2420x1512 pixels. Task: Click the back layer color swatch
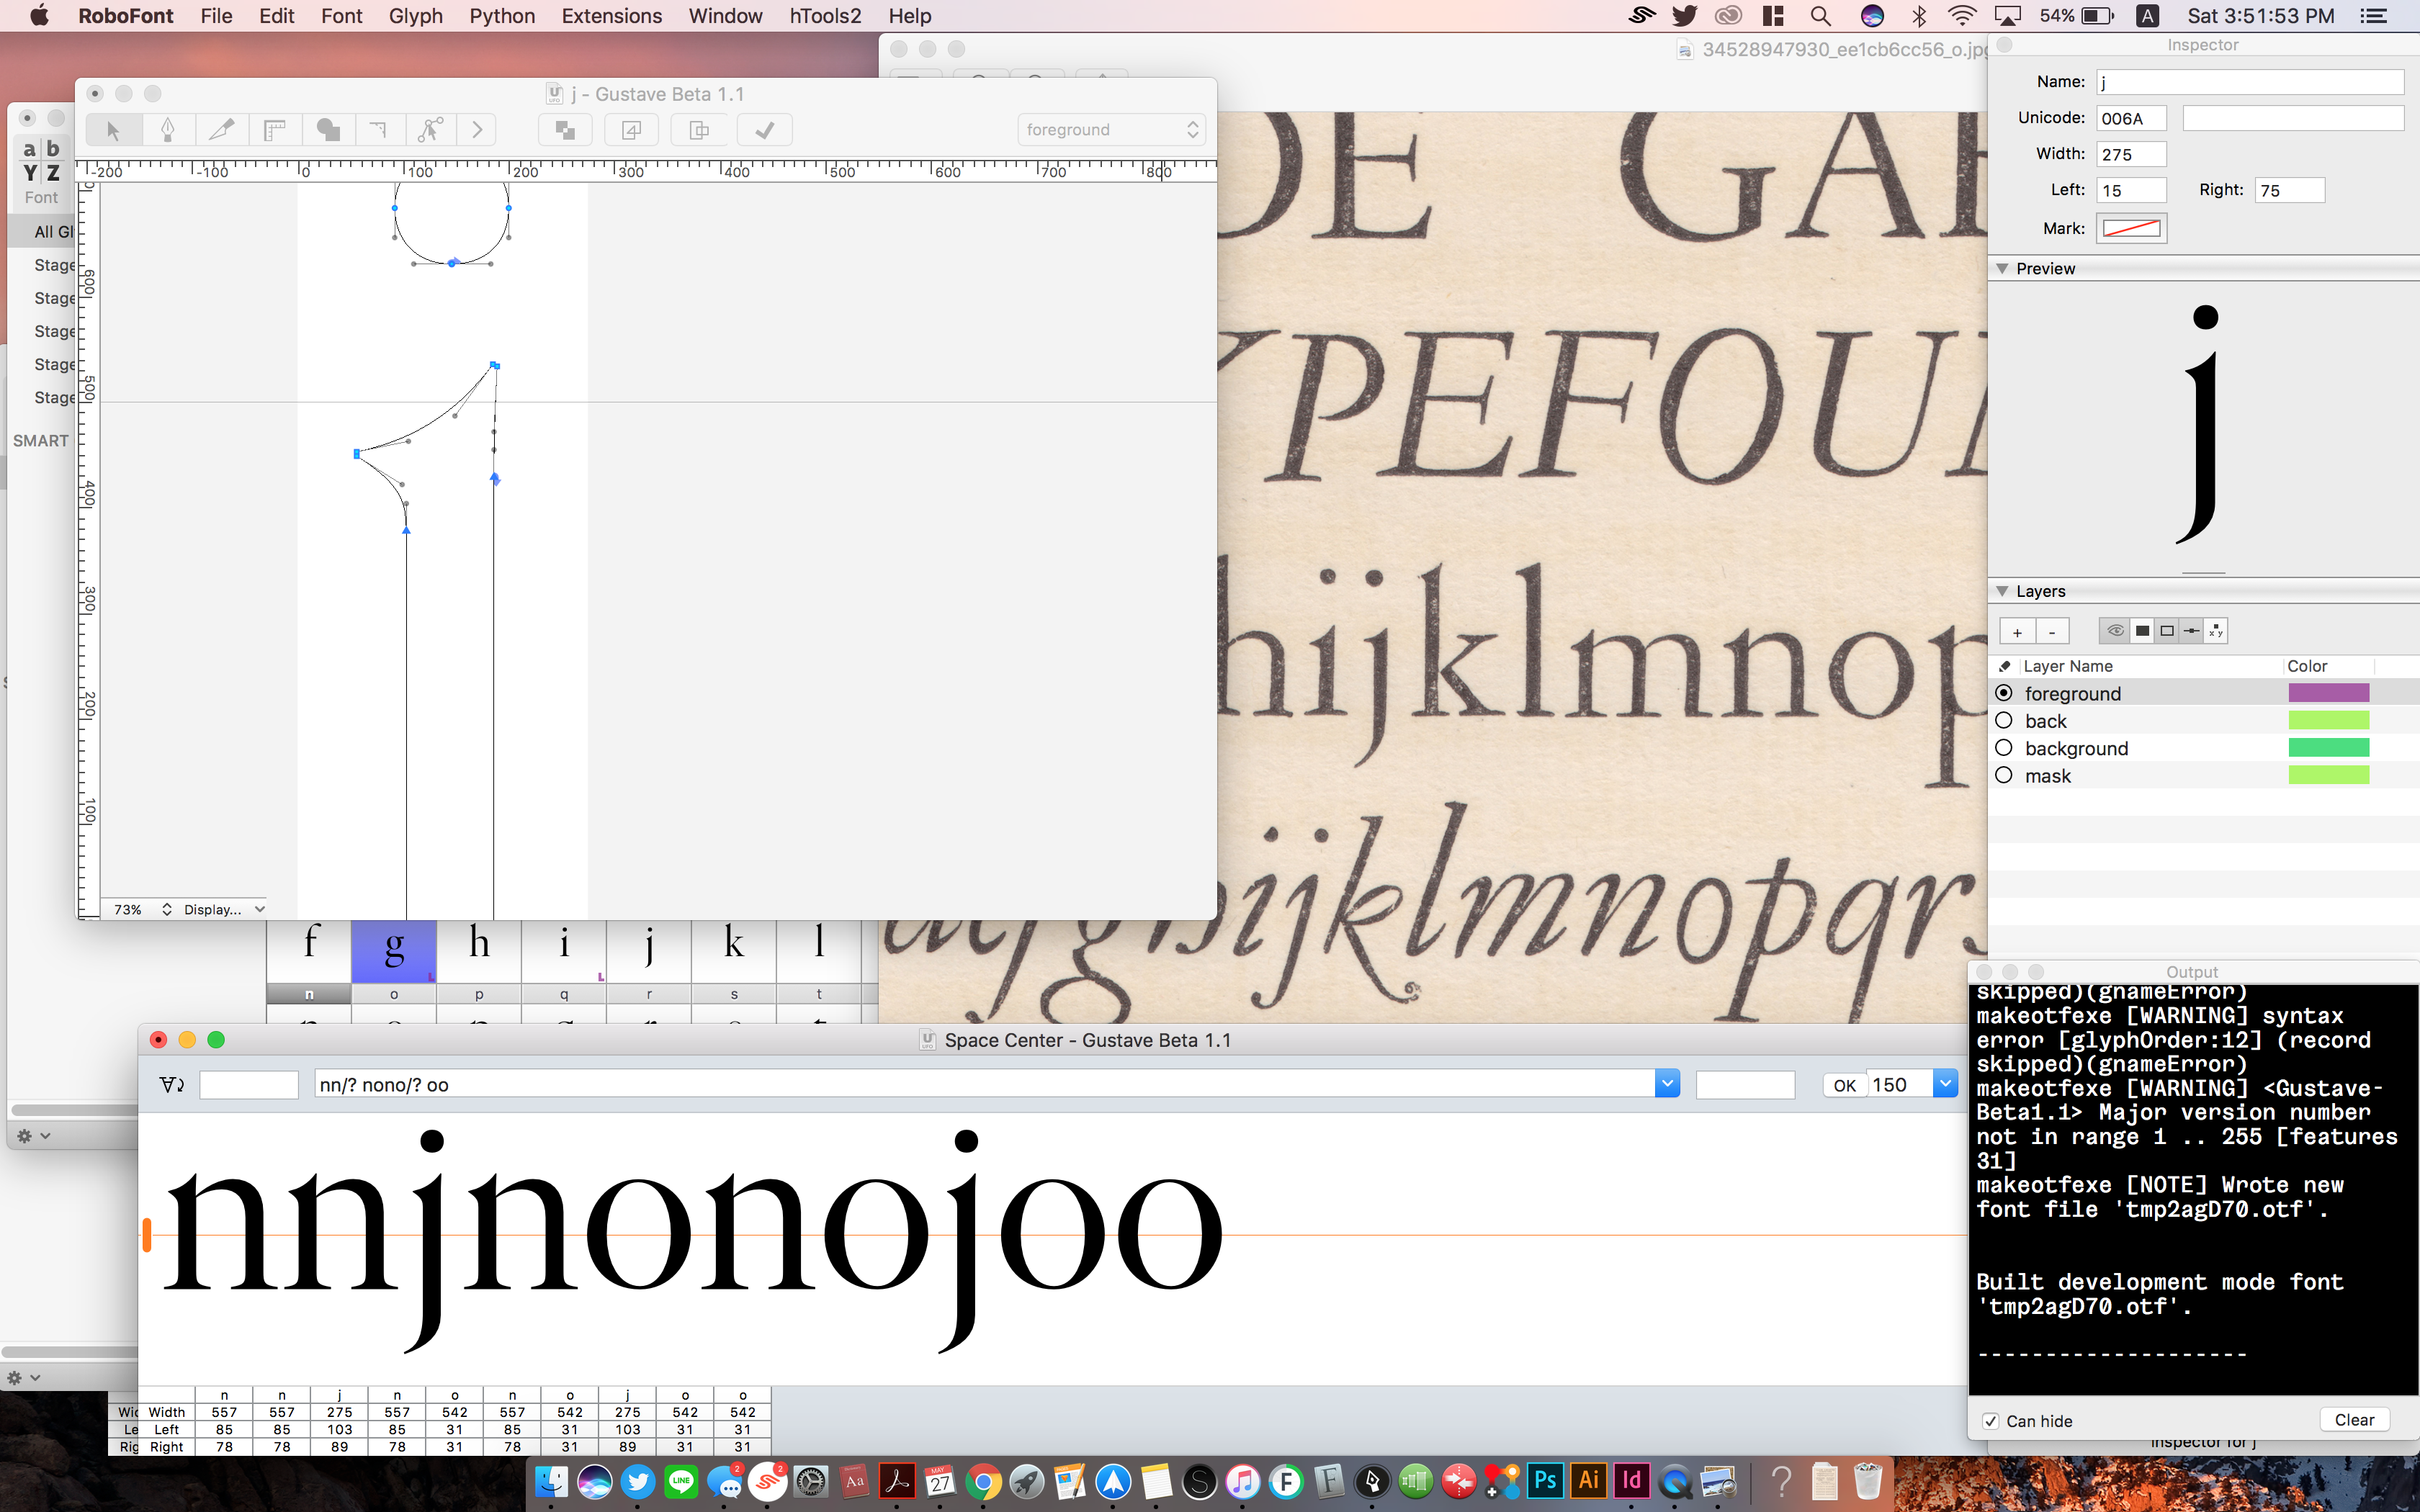click(x=2329, y=720)
